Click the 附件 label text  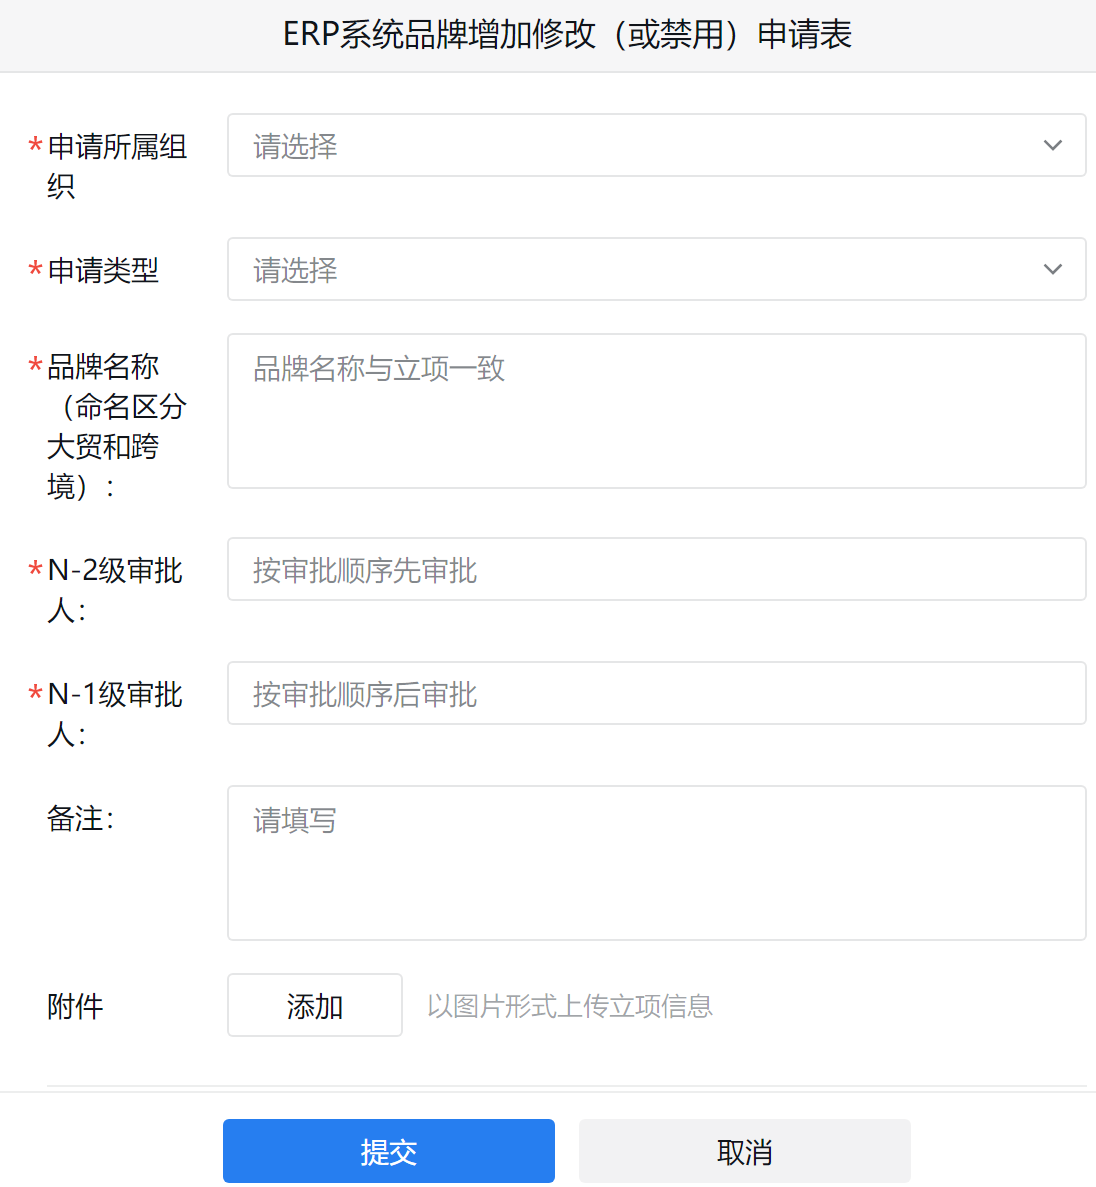pyautogui.click(x=75, y=1007)
